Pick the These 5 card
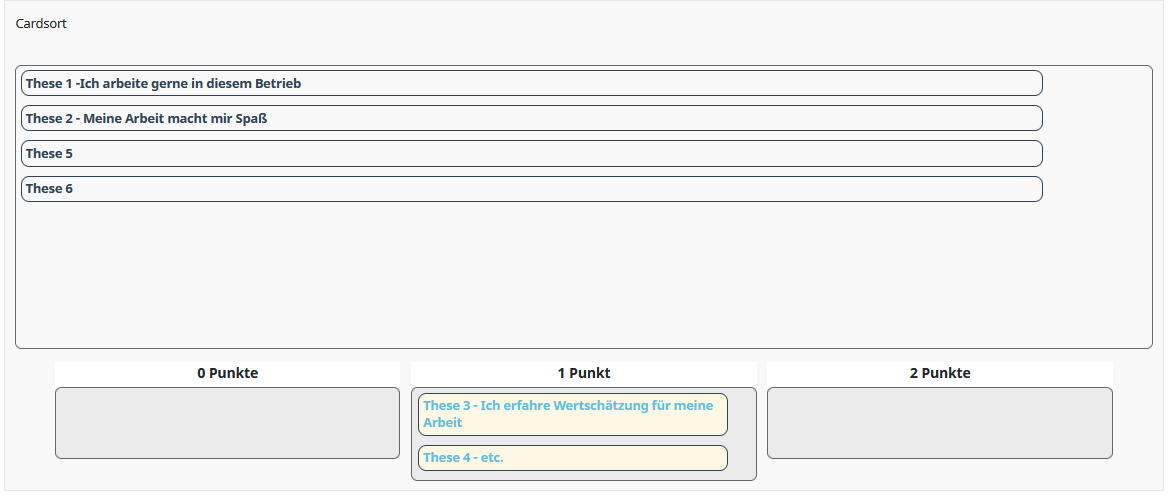The width and height of the screenshot is (1171, 496). tap(532, 153)
